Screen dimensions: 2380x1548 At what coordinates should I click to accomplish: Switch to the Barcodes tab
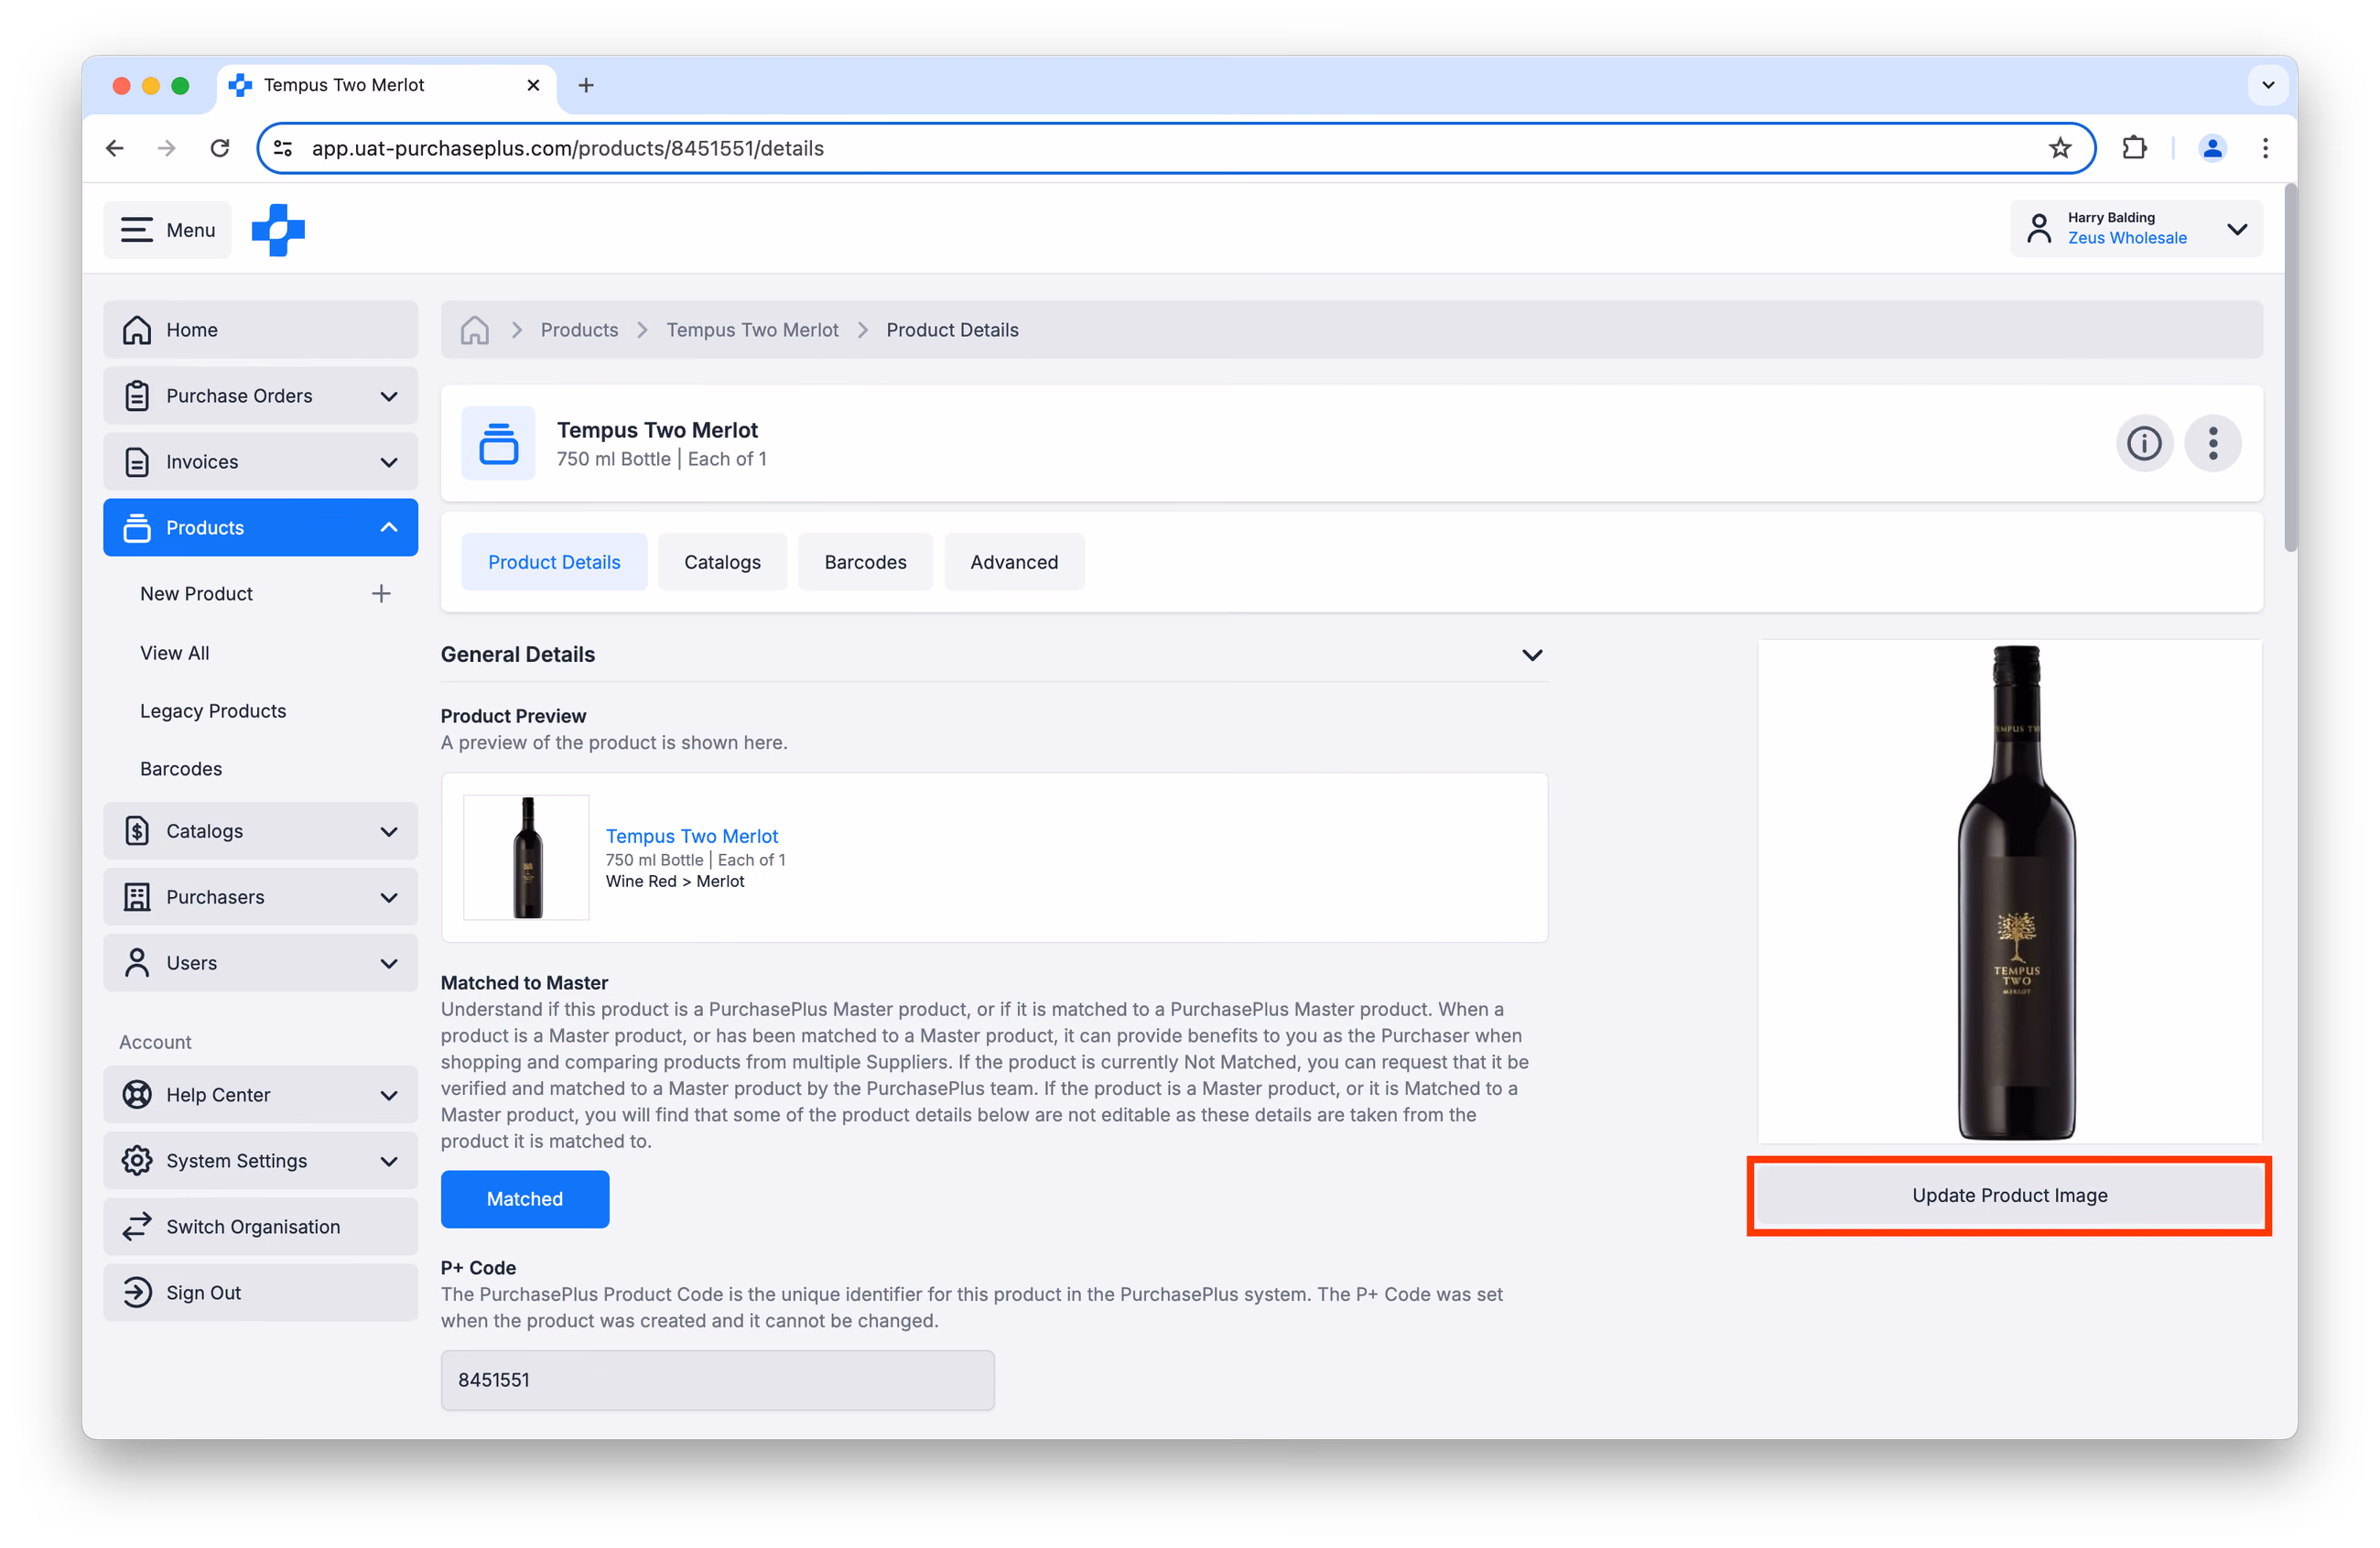click(865, 562)
